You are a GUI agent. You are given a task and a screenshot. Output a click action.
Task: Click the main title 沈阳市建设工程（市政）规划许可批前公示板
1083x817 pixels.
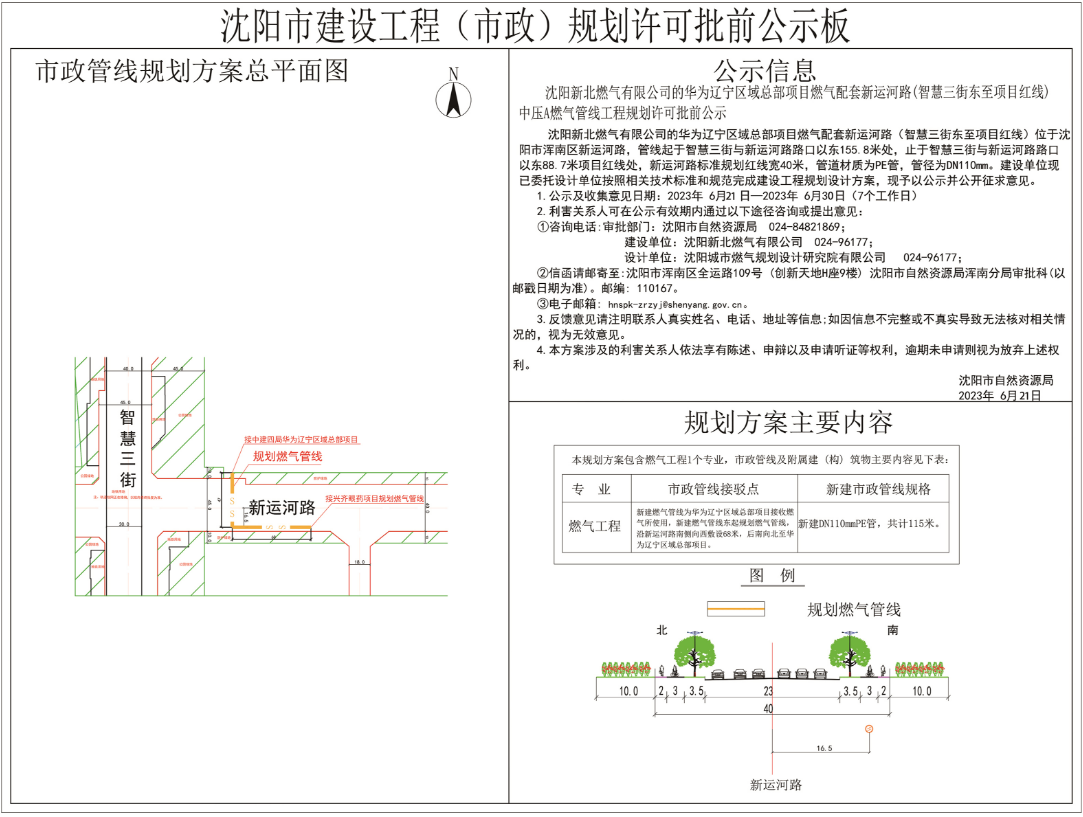point(535,26)
